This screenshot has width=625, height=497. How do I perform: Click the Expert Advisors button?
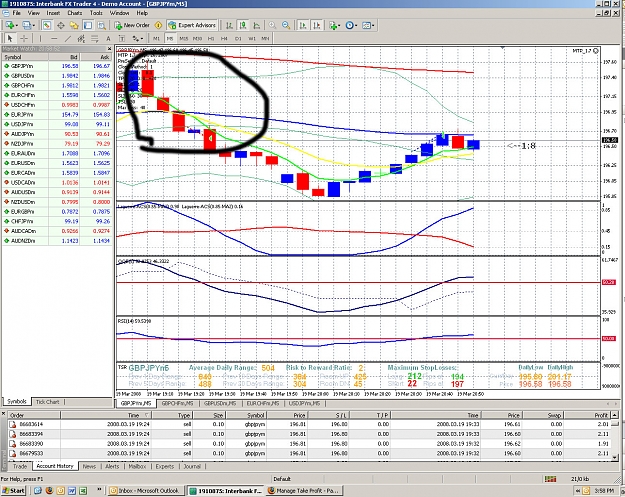tap(193, 25)
